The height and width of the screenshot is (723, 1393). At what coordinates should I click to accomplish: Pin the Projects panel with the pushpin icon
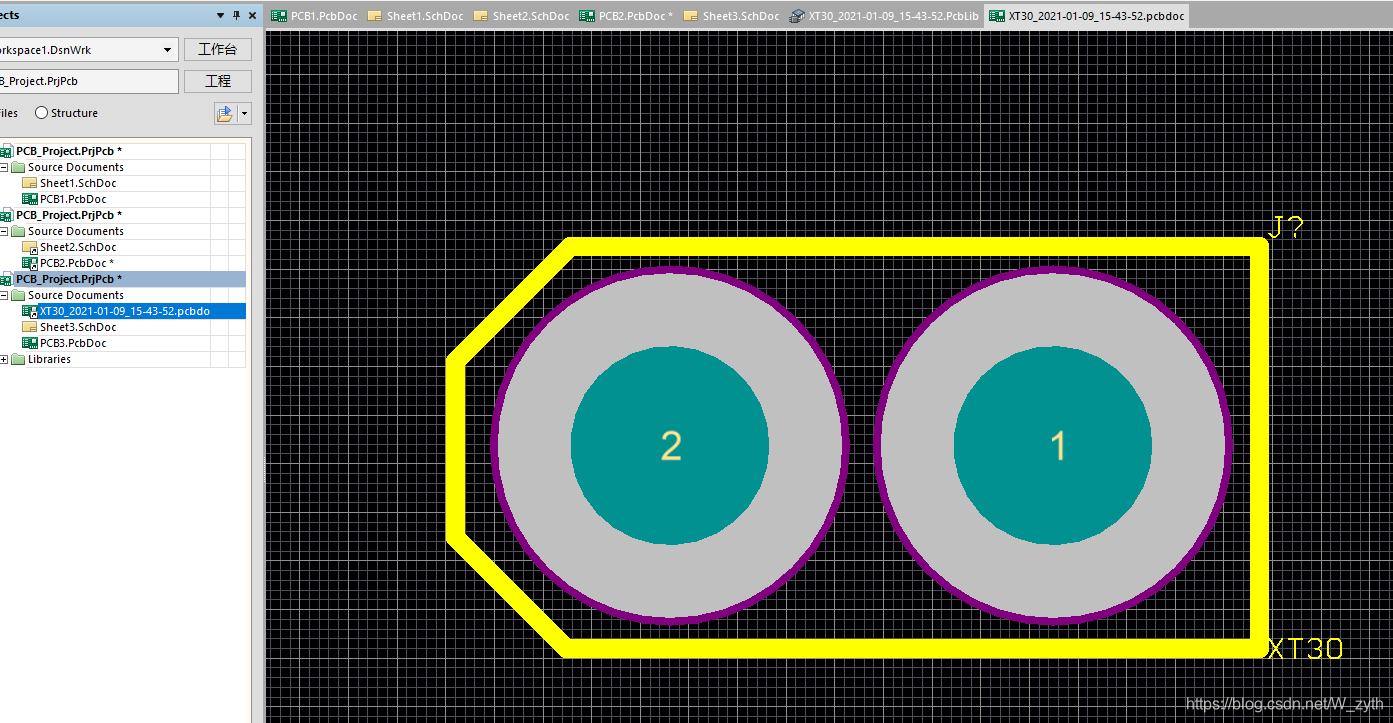point(236,15)
